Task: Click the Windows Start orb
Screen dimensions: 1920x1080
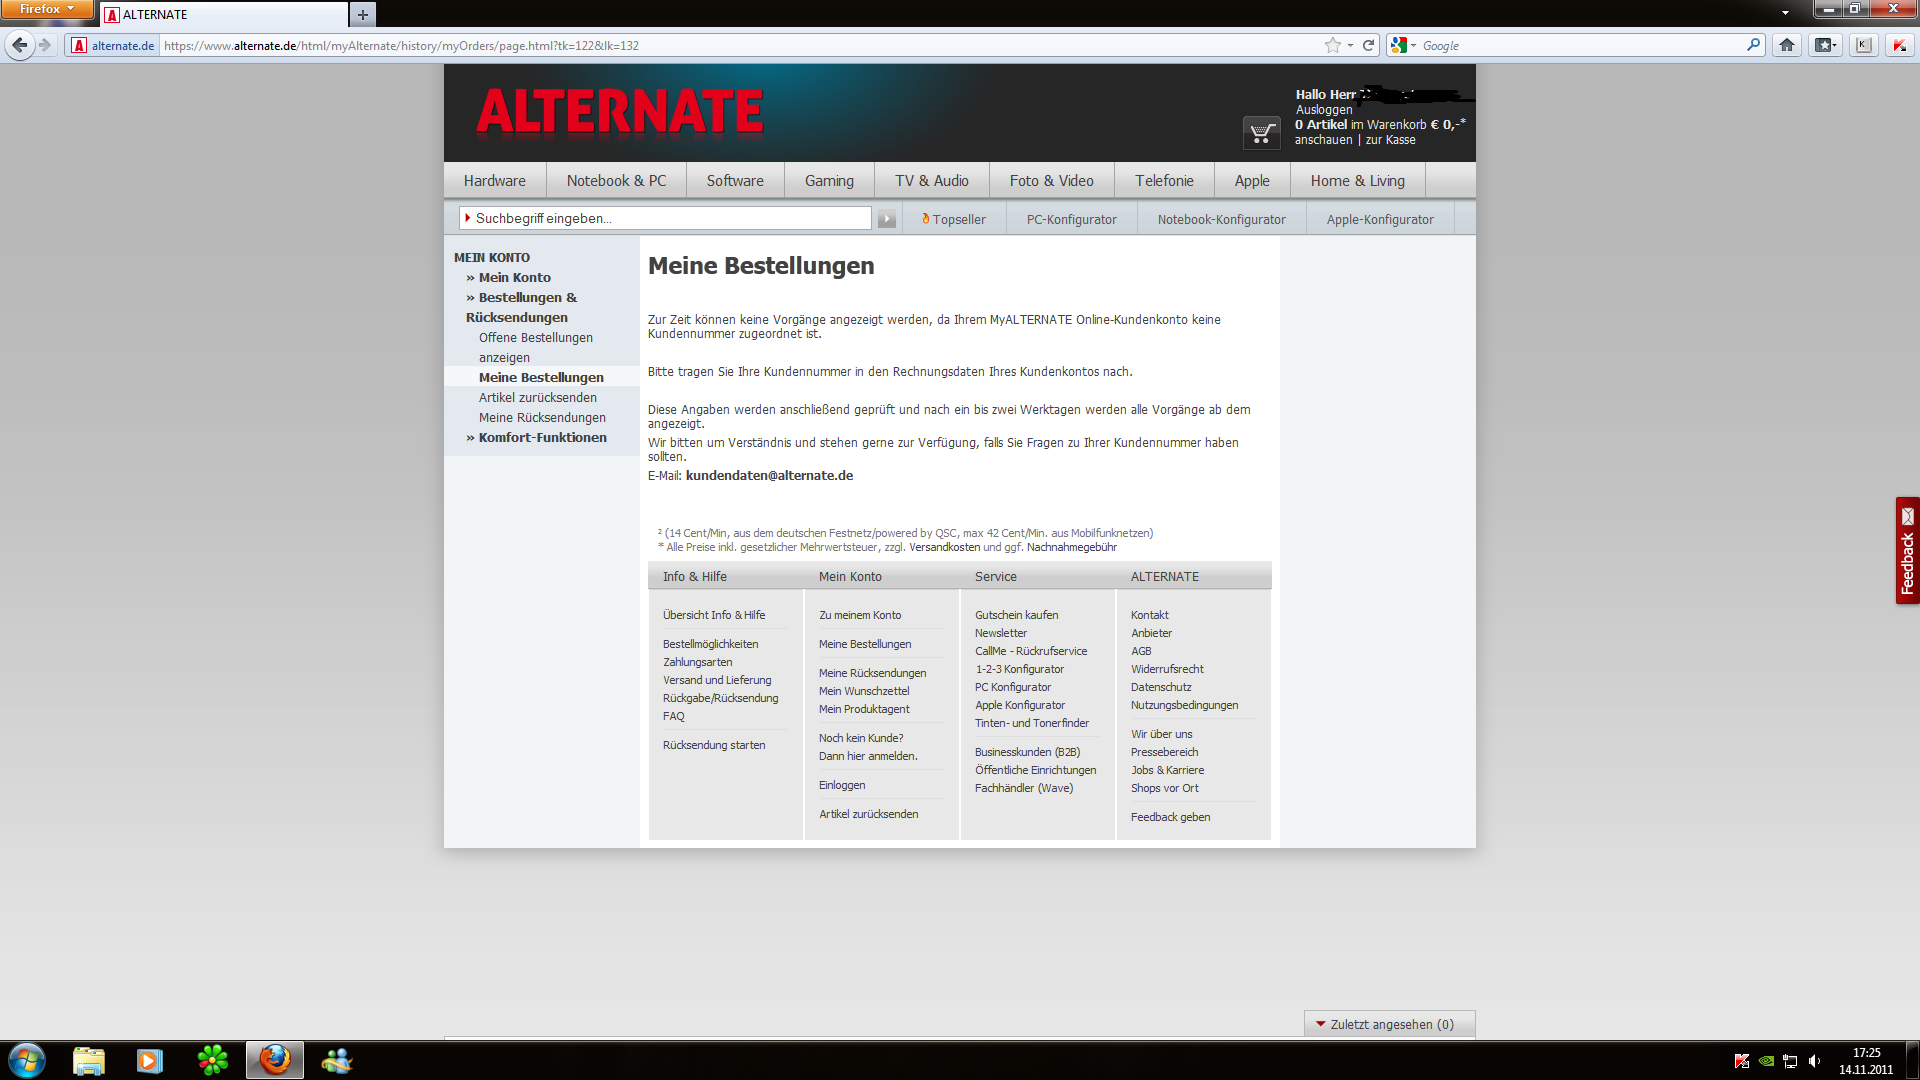Action: point(27,1060)
